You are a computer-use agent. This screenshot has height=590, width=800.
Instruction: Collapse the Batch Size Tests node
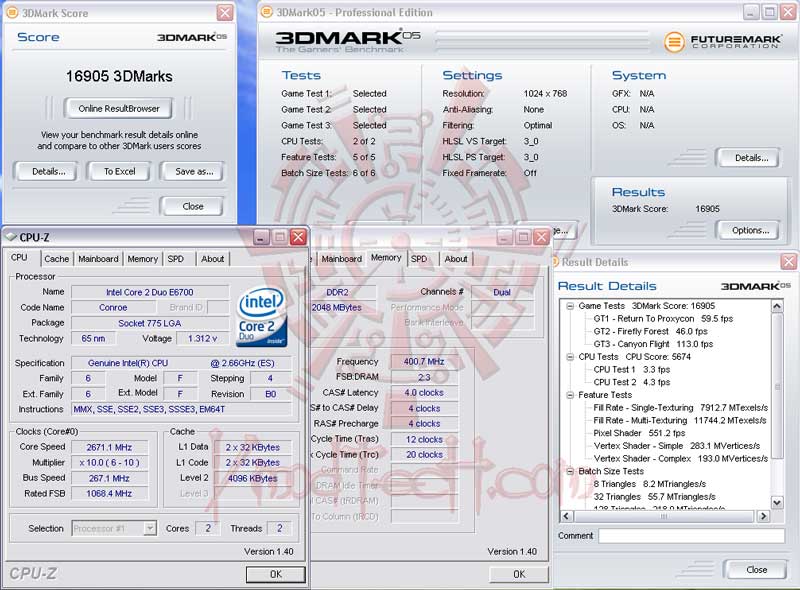coord(570,471)
